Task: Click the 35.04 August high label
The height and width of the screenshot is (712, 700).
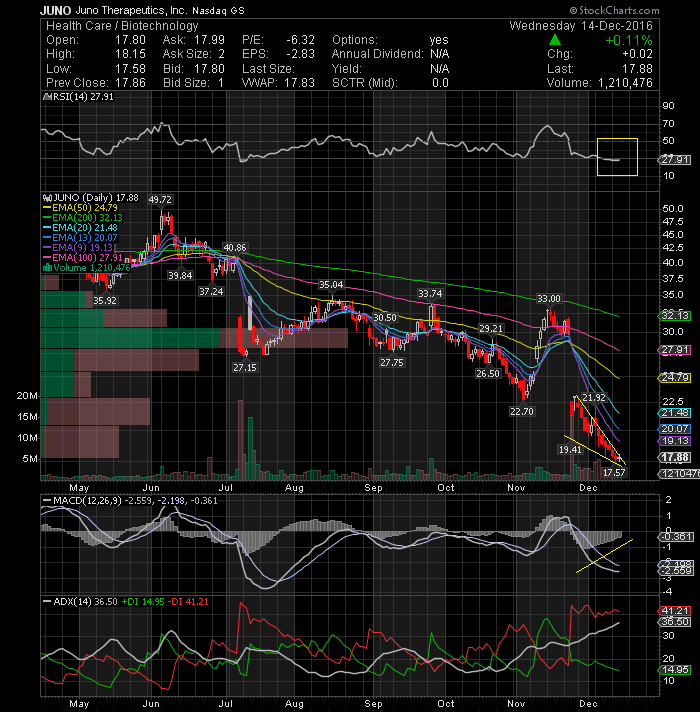Action: (x=331, y=285)
